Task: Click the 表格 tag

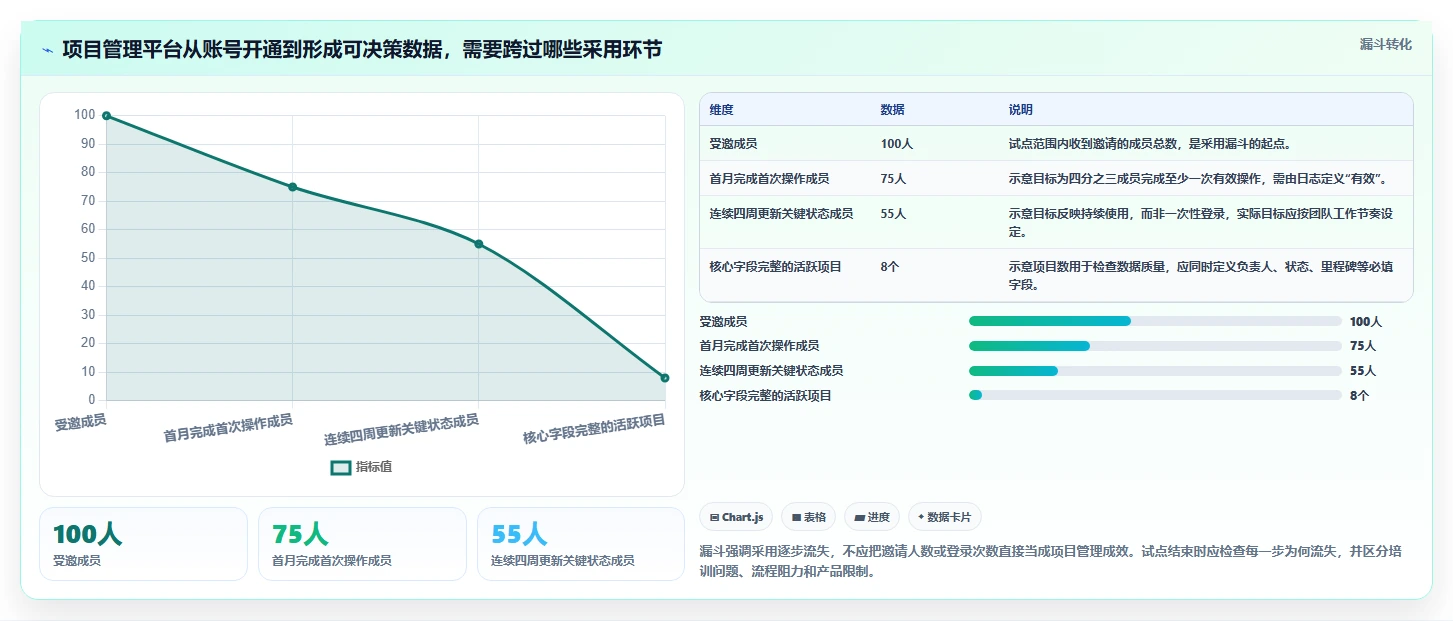Action: click(809, 517)
